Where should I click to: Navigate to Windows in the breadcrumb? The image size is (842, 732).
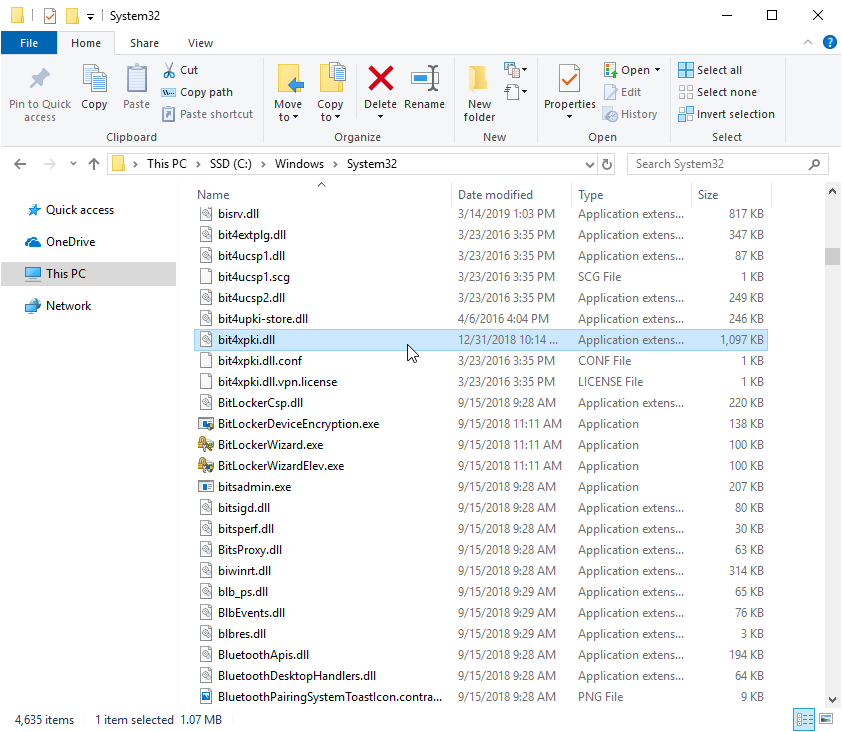tap(299, 164)
